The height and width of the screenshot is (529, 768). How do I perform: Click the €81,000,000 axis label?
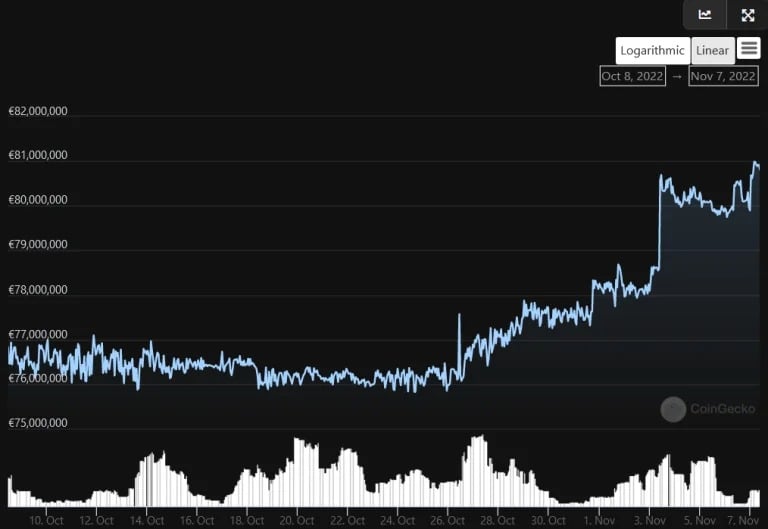[38, 155]
